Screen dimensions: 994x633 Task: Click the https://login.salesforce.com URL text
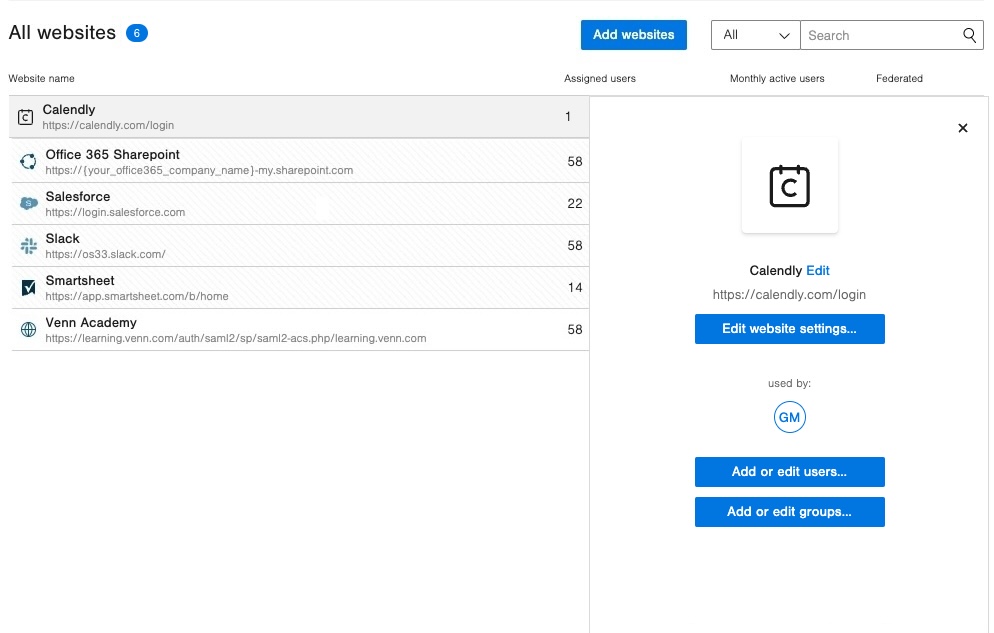(115, 212)
